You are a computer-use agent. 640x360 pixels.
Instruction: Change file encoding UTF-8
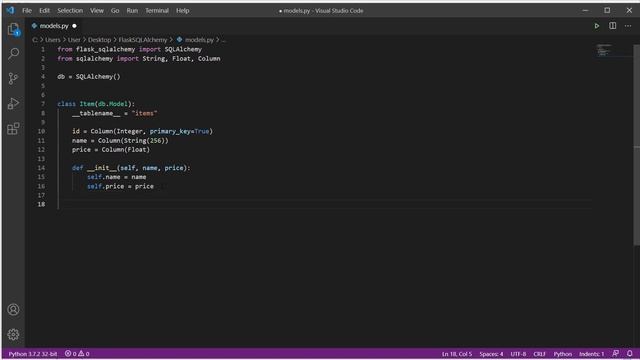pyautogui.click(x=518, y=353)
